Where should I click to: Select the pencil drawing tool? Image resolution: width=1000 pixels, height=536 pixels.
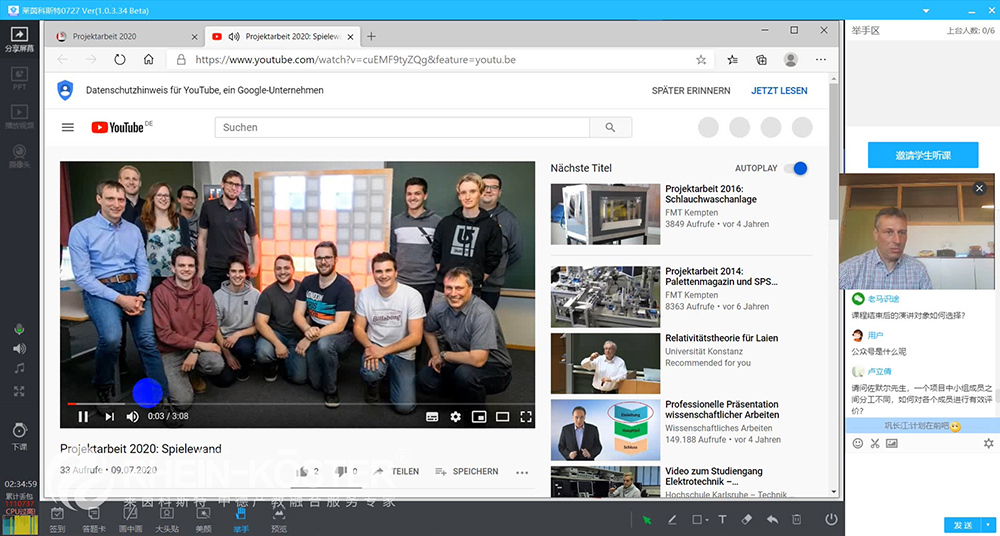tap(672, 519)
